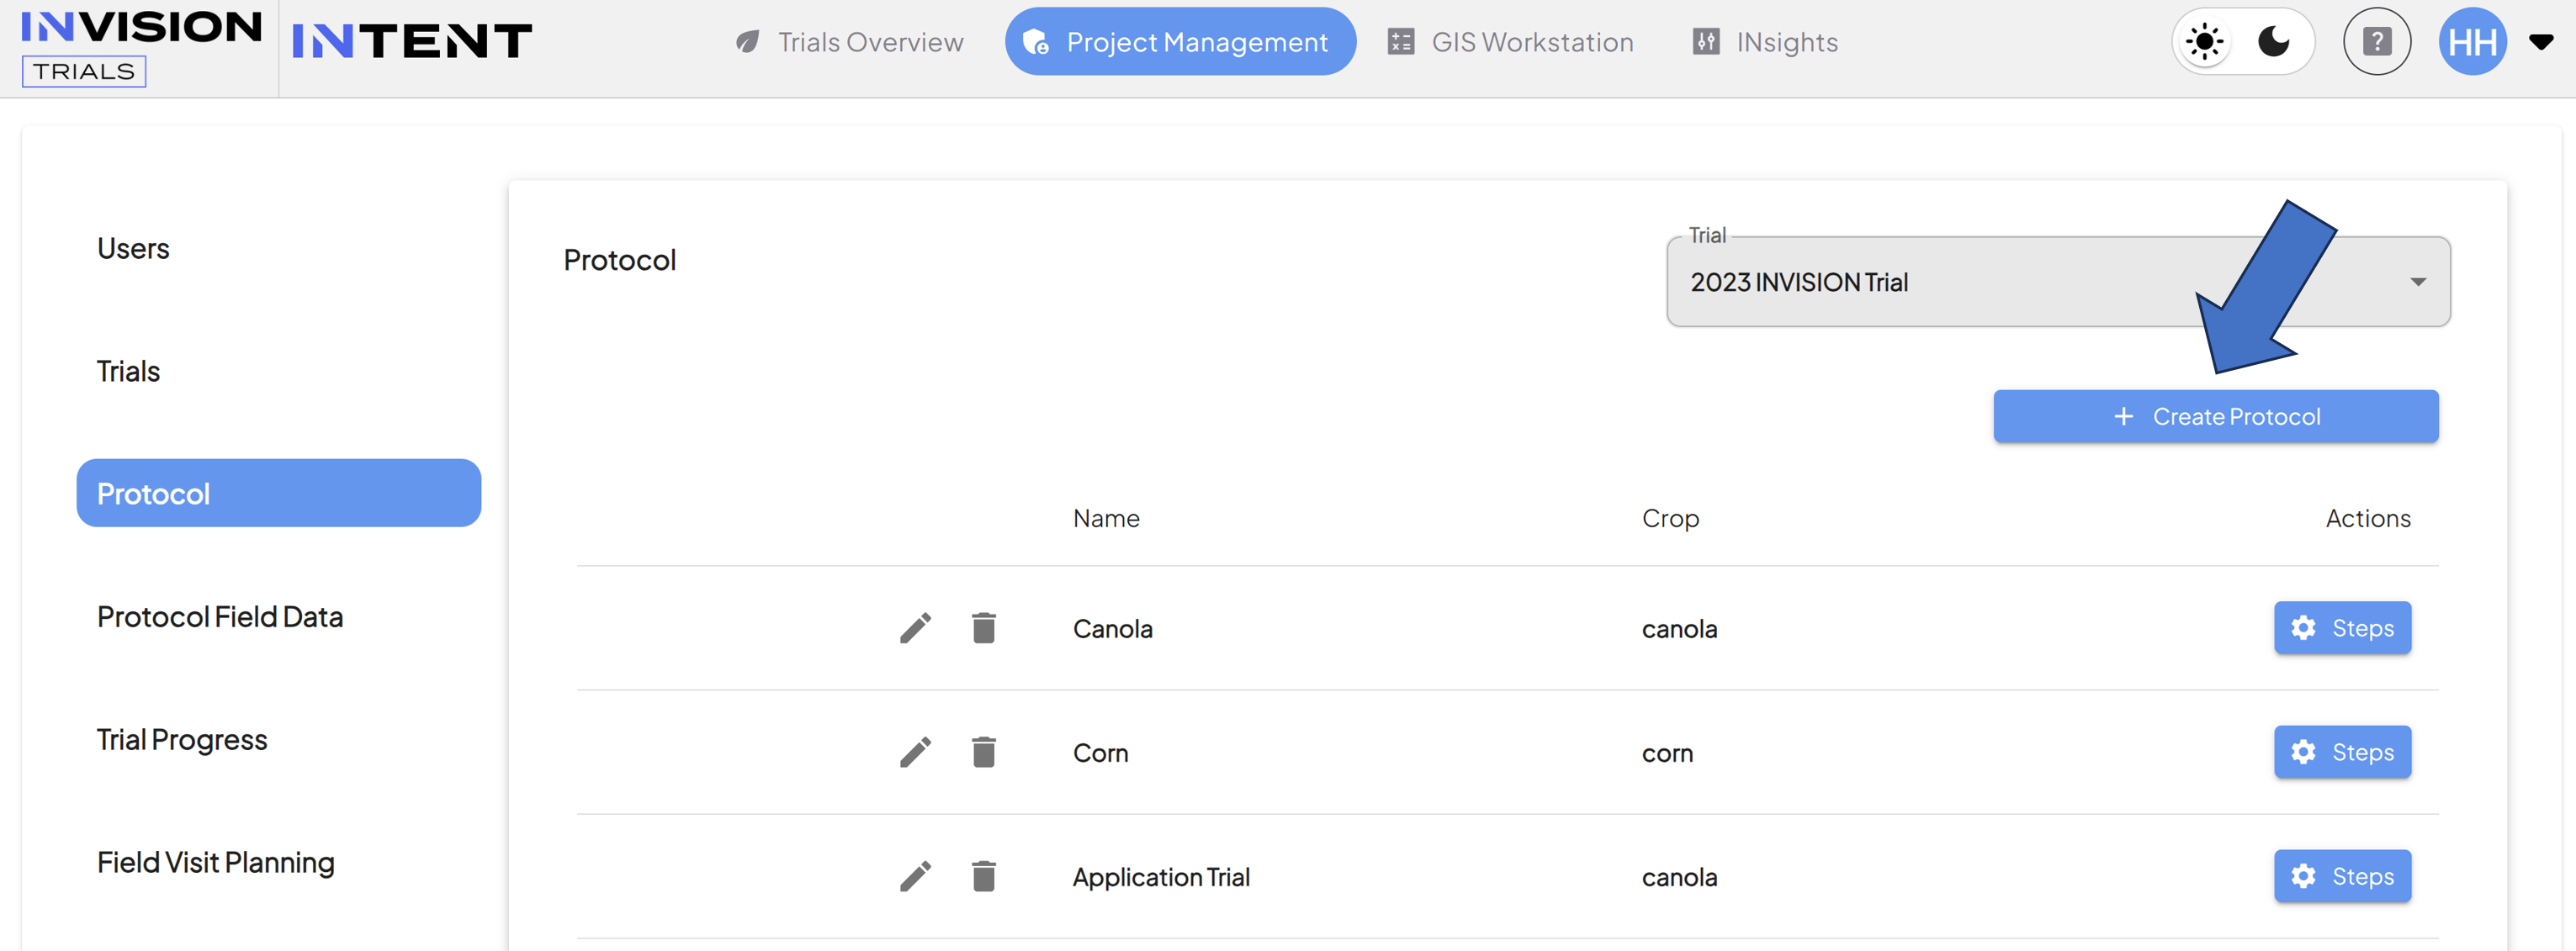Open Steps for the Corn protocol

(x=2342, y=752)
